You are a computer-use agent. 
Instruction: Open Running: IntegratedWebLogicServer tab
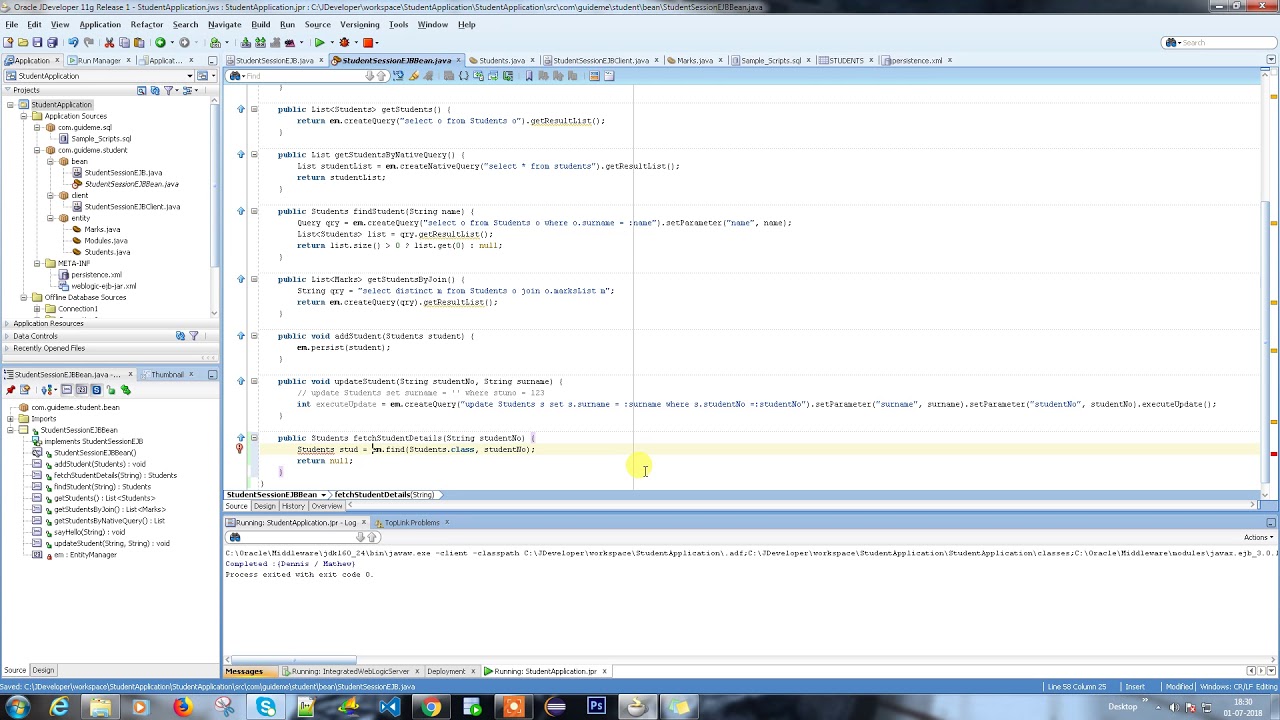click(x=350, y=671)
